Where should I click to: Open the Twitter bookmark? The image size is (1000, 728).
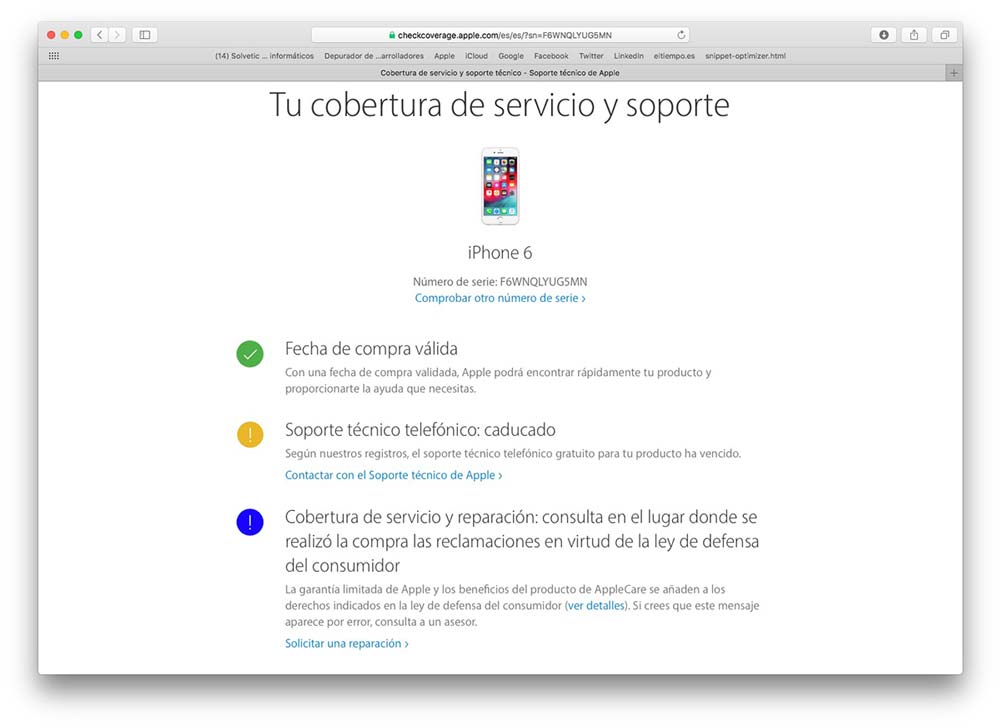[x=591, y=56]
